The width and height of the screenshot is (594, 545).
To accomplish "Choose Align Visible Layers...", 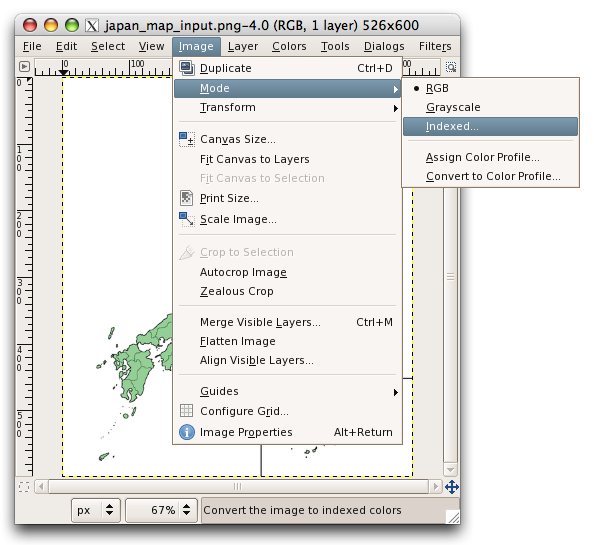I will click(x=287, y=360).
